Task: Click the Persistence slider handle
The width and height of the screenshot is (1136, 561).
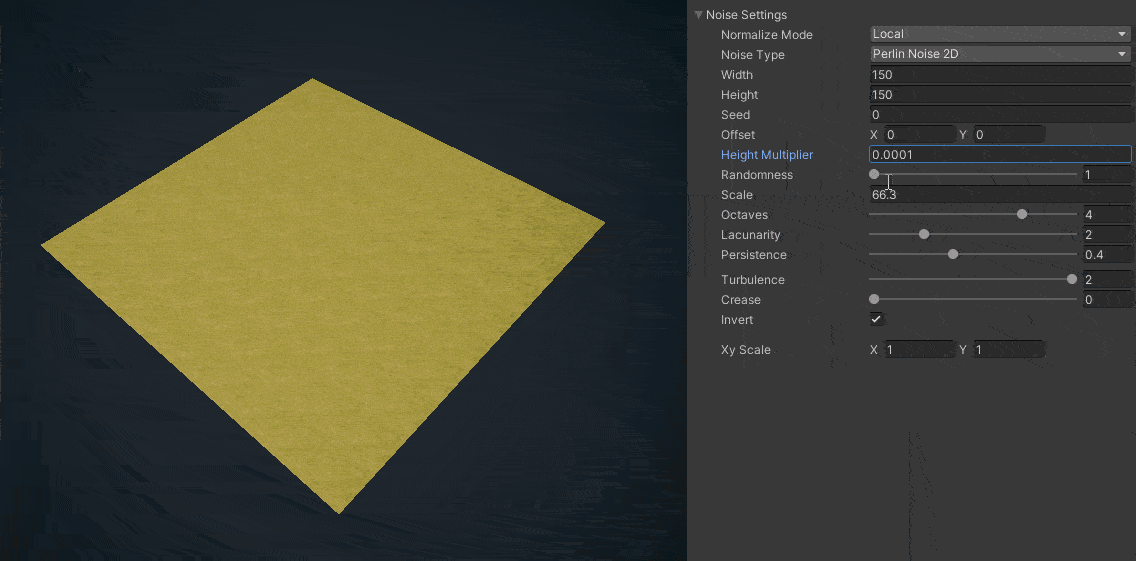Action: click(953, 254)
